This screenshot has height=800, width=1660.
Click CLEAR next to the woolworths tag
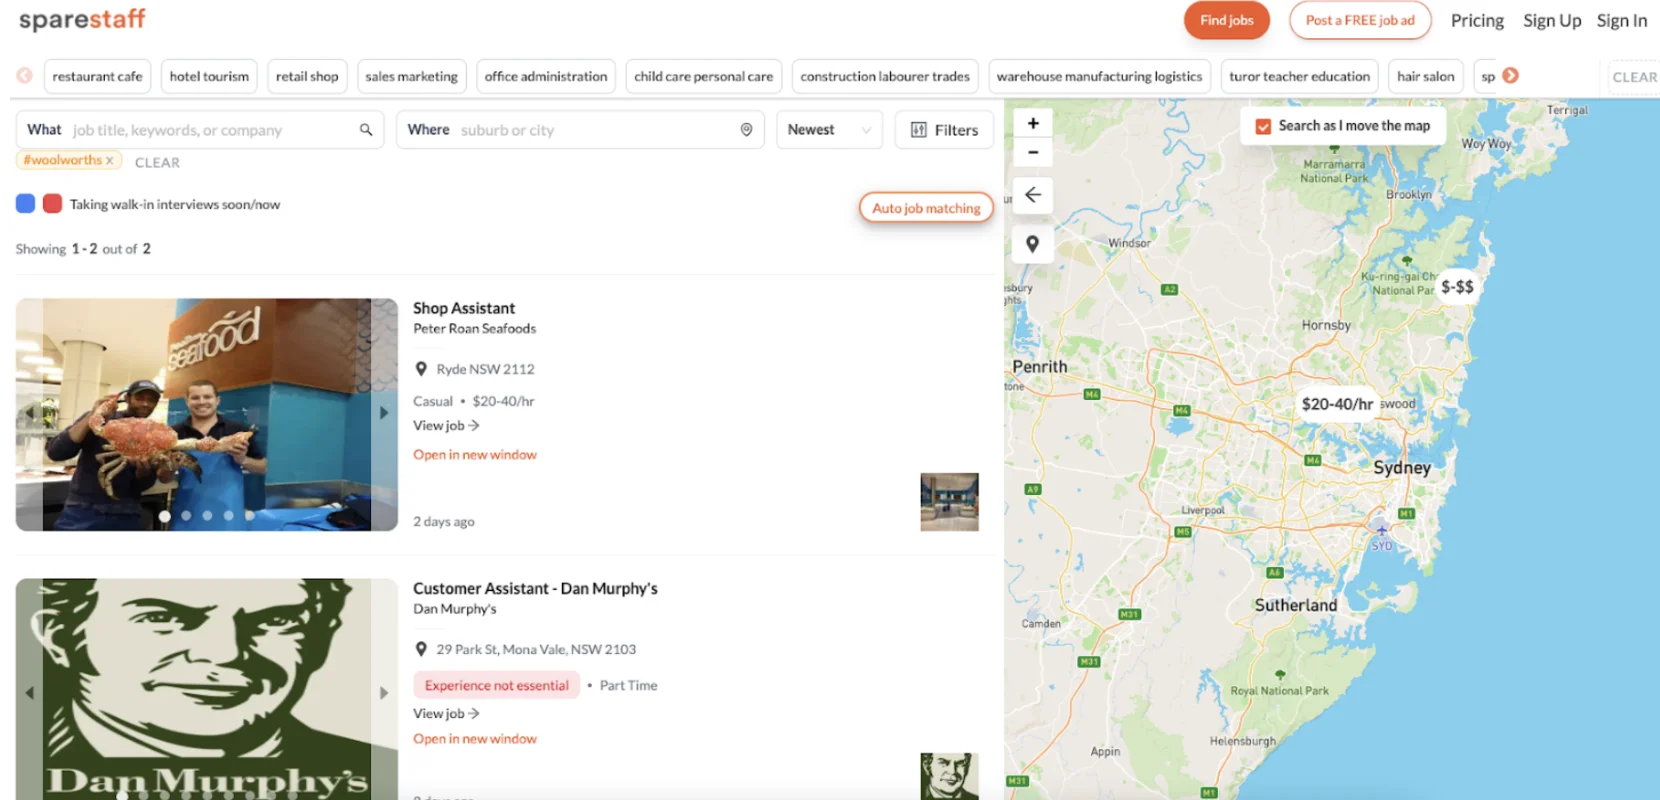(x=157, y=162)
